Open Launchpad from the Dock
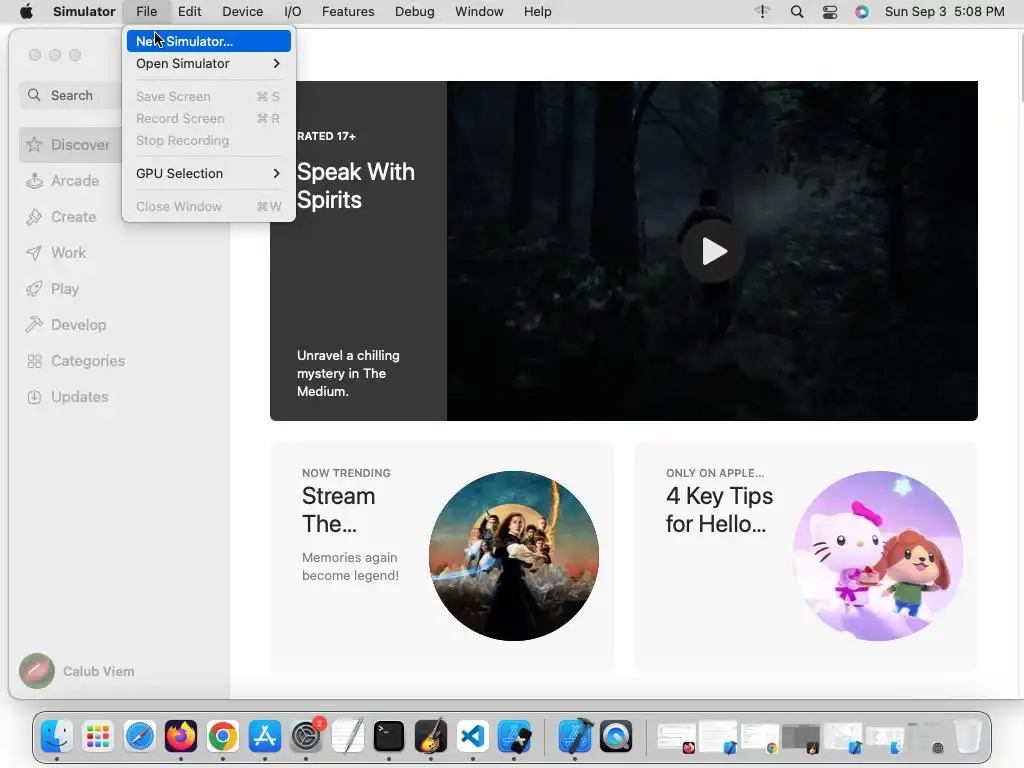 click(98, 737)
